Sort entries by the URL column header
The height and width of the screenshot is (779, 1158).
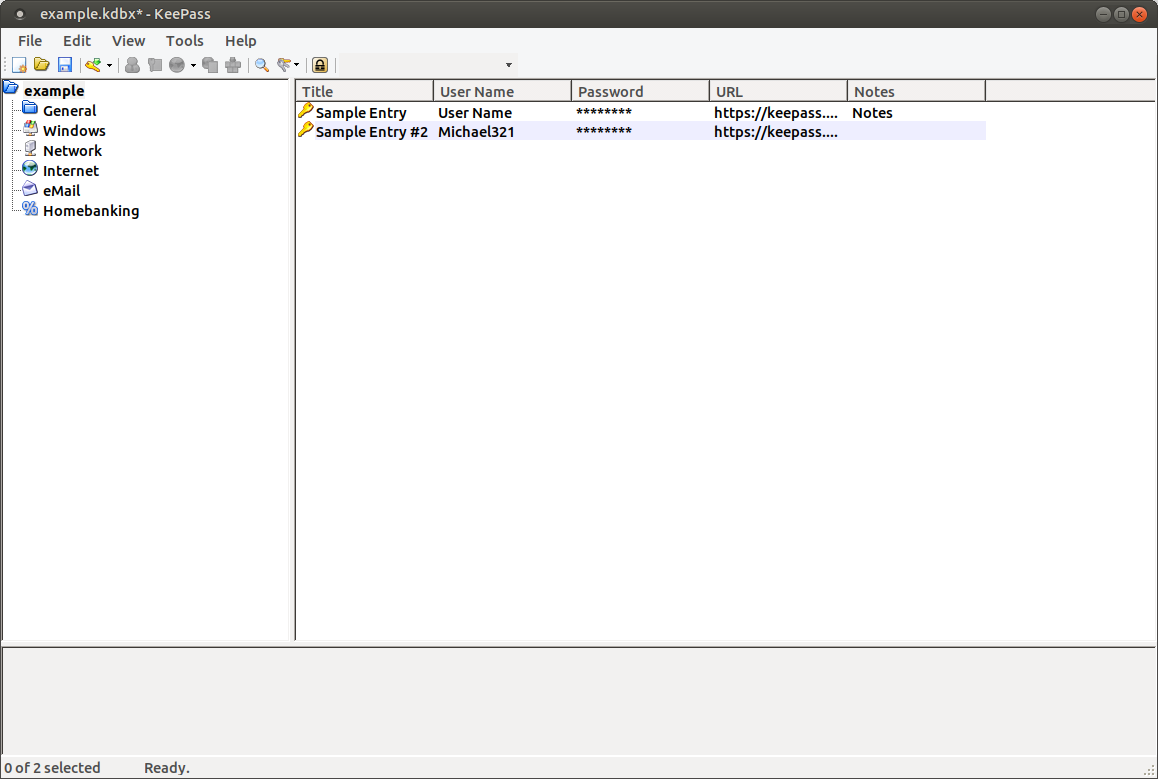pyautogui.click(x=778, y=92)
